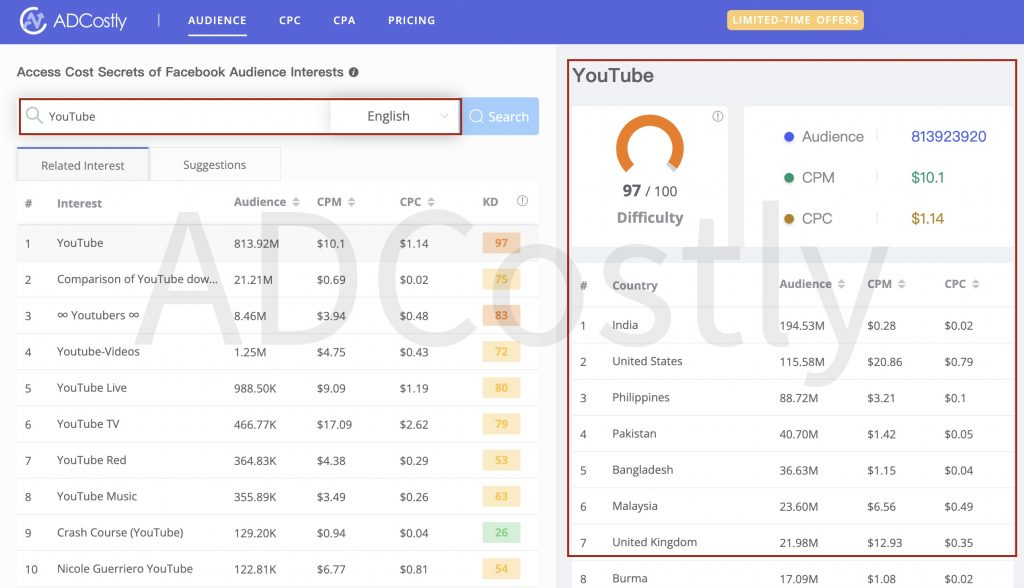Image resolution: width=1024 pixels, height=588 pixels.
Task: Switch to the Suggestions tab
Action: tap(215, 165)
